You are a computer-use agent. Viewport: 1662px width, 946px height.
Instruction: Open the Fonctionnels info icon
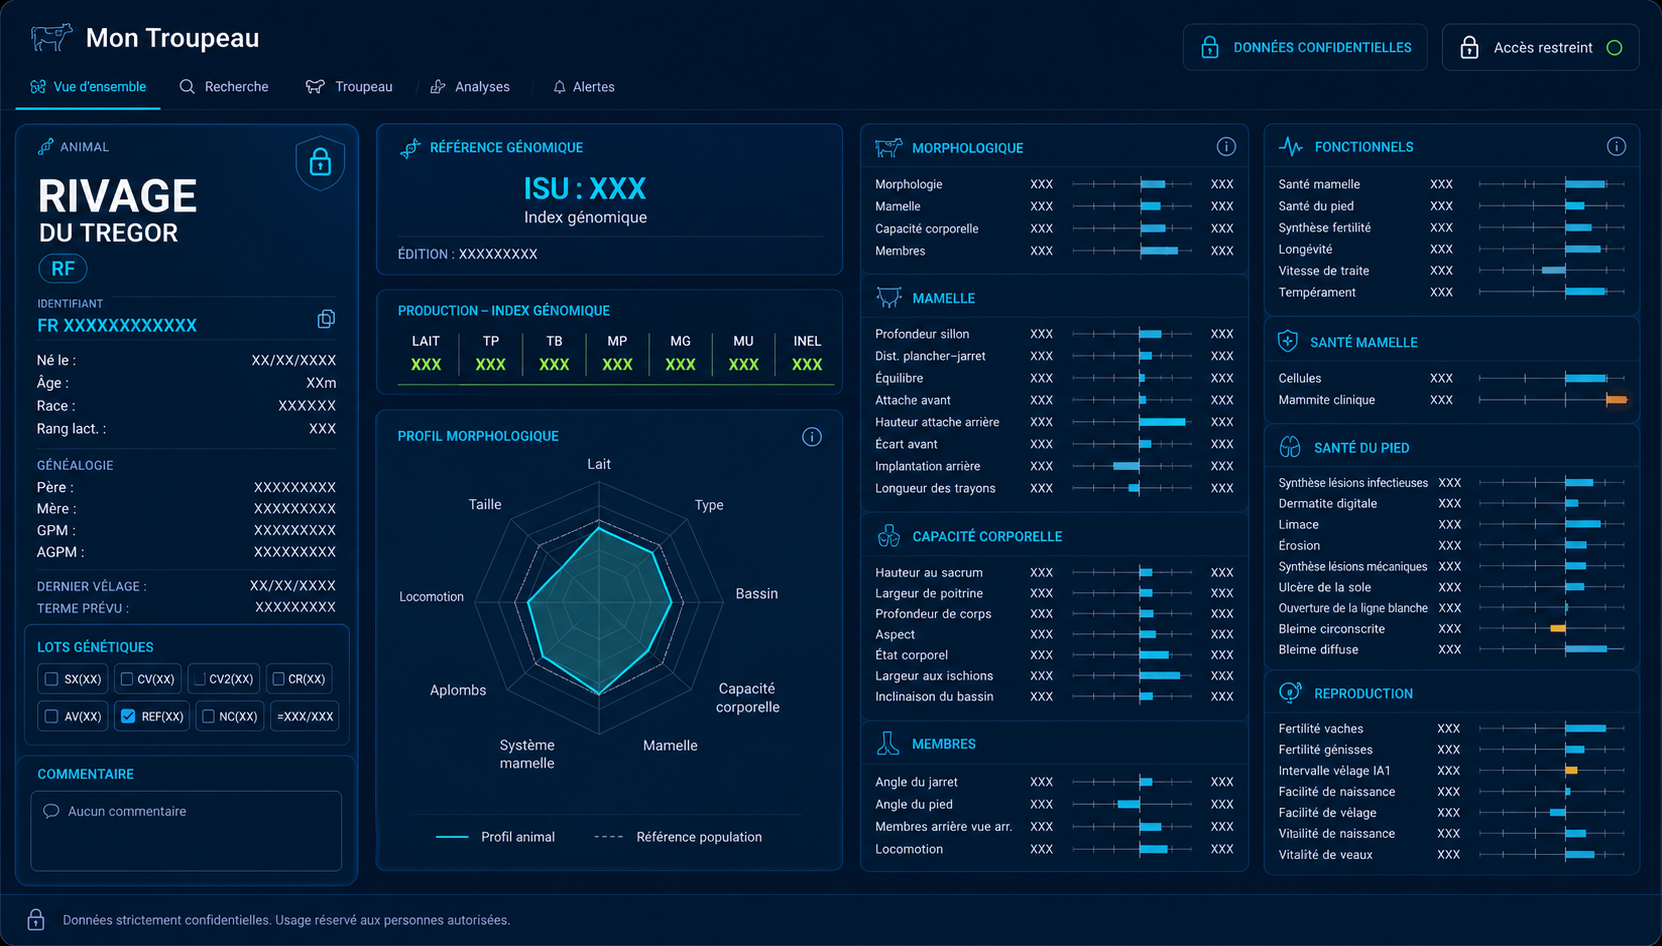[1616, 147]
